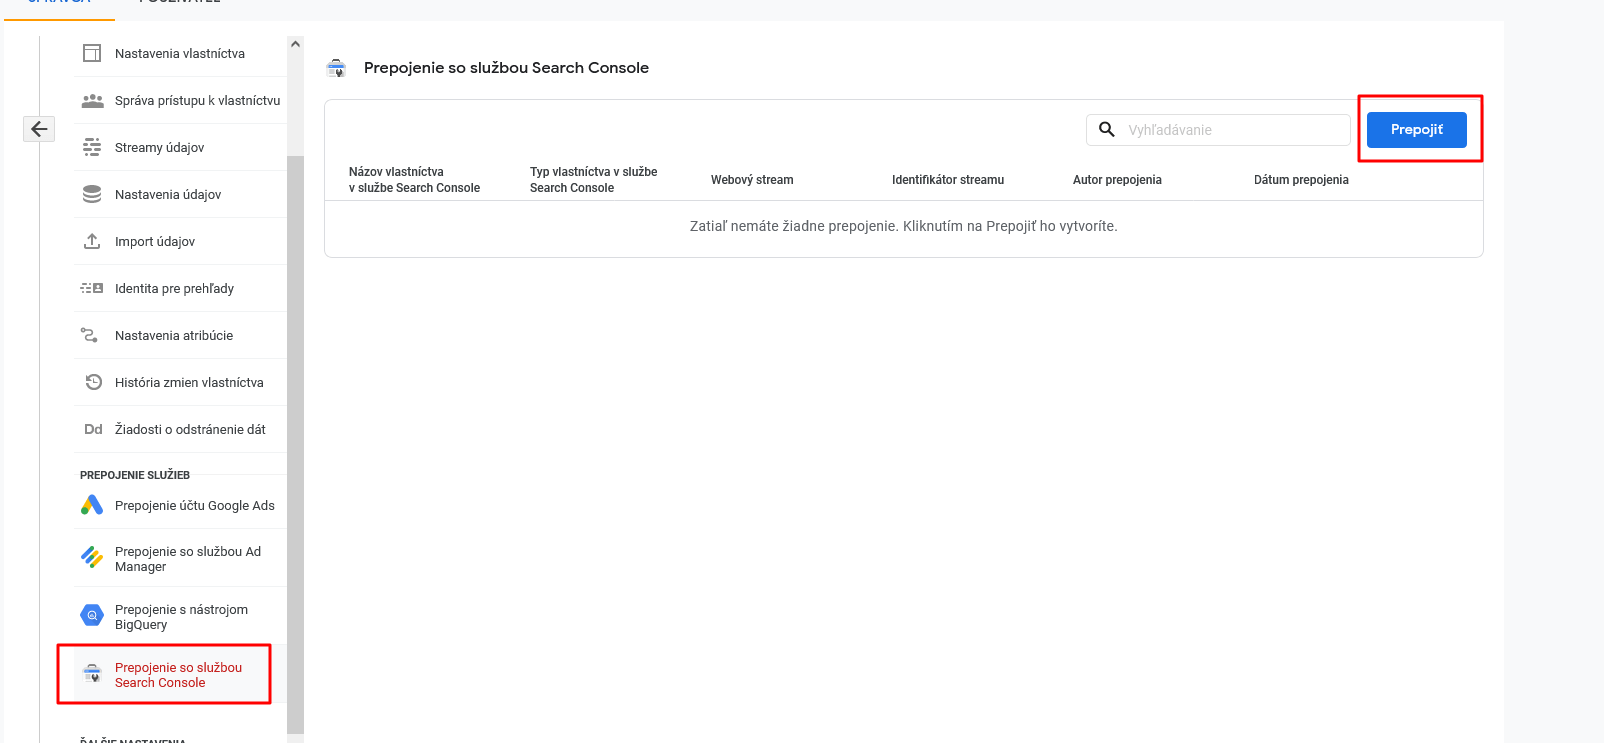The height and width of the screenshot is (743, 1604).
Task: Click the Nastavenia vlastníctva icon
Action: tap(92, 53)
